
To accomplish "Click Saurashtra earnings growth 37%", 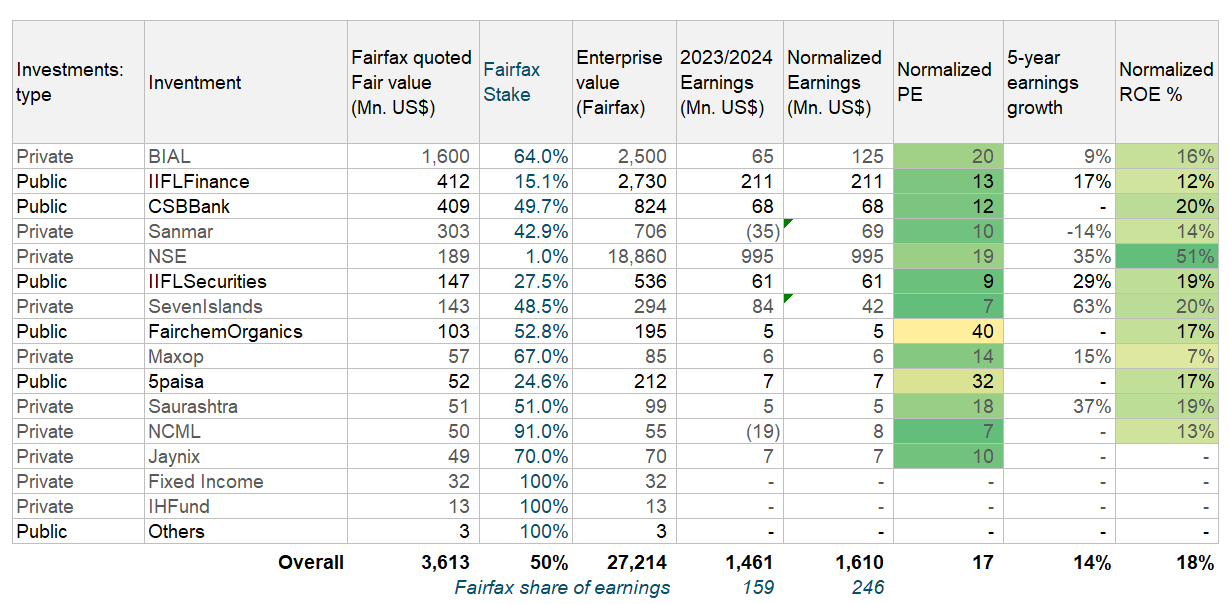I will [1058, 406].
